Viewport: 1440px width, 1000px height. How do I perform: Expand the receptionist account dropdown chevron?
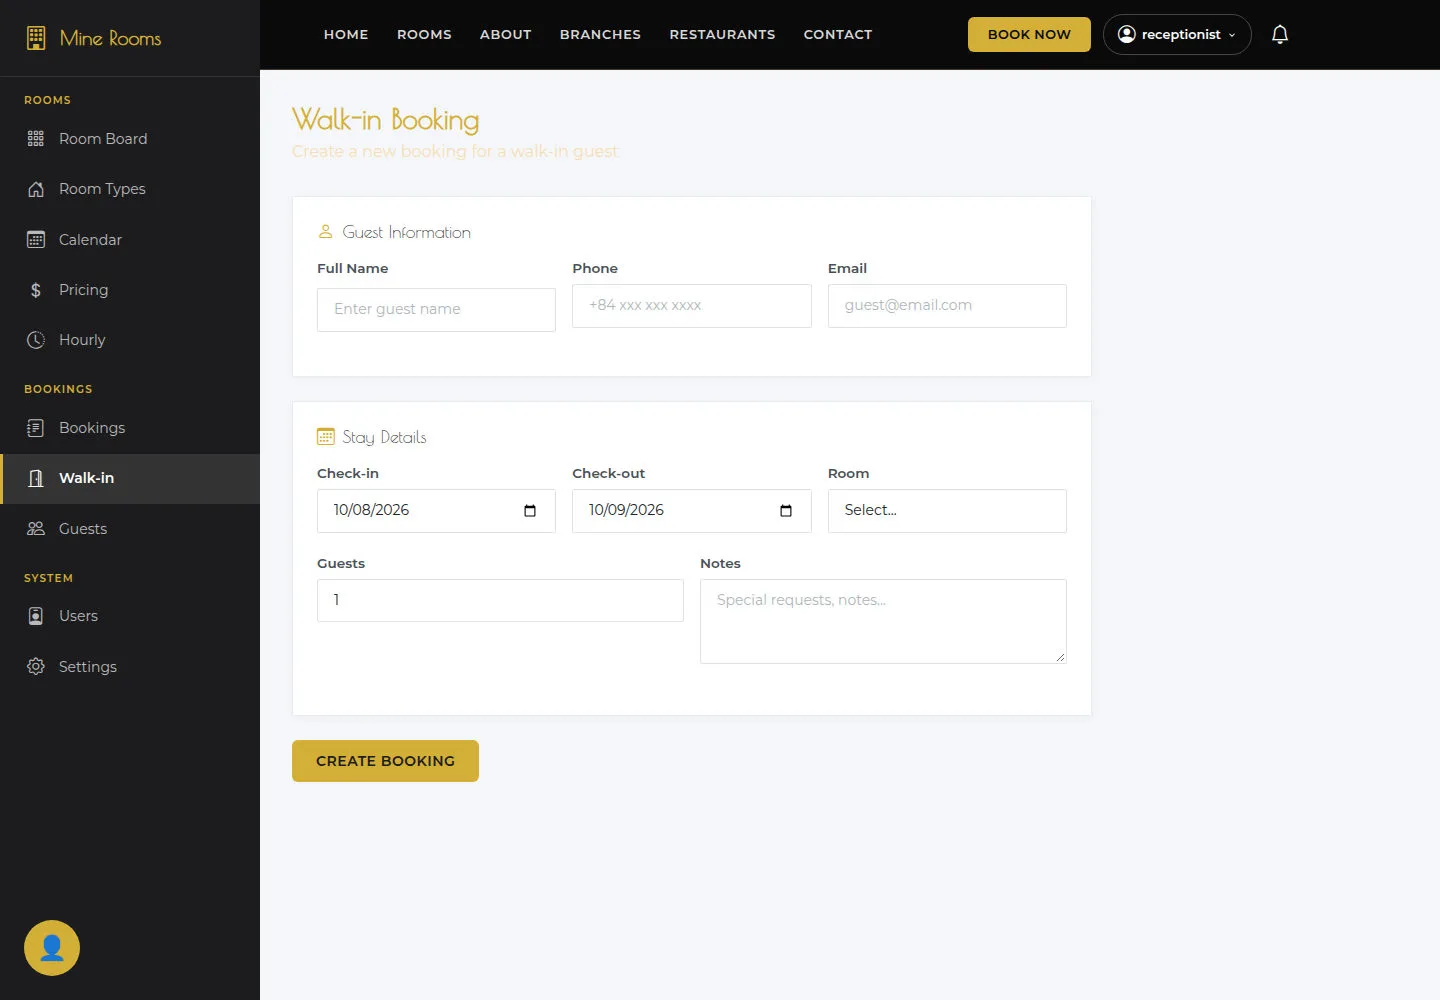tap(1232, 35)
